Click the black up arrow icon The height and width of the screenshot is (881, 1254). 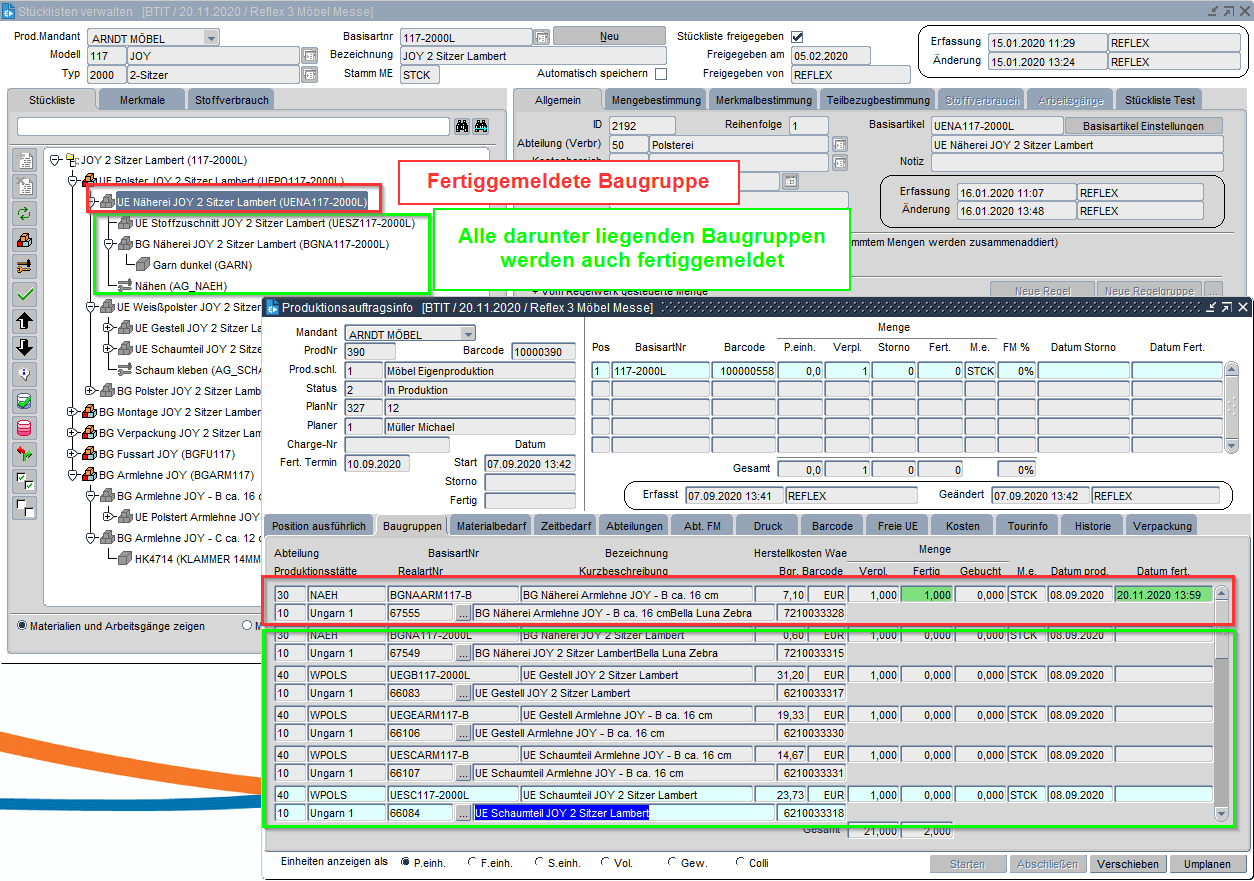[x=25, y=321]
